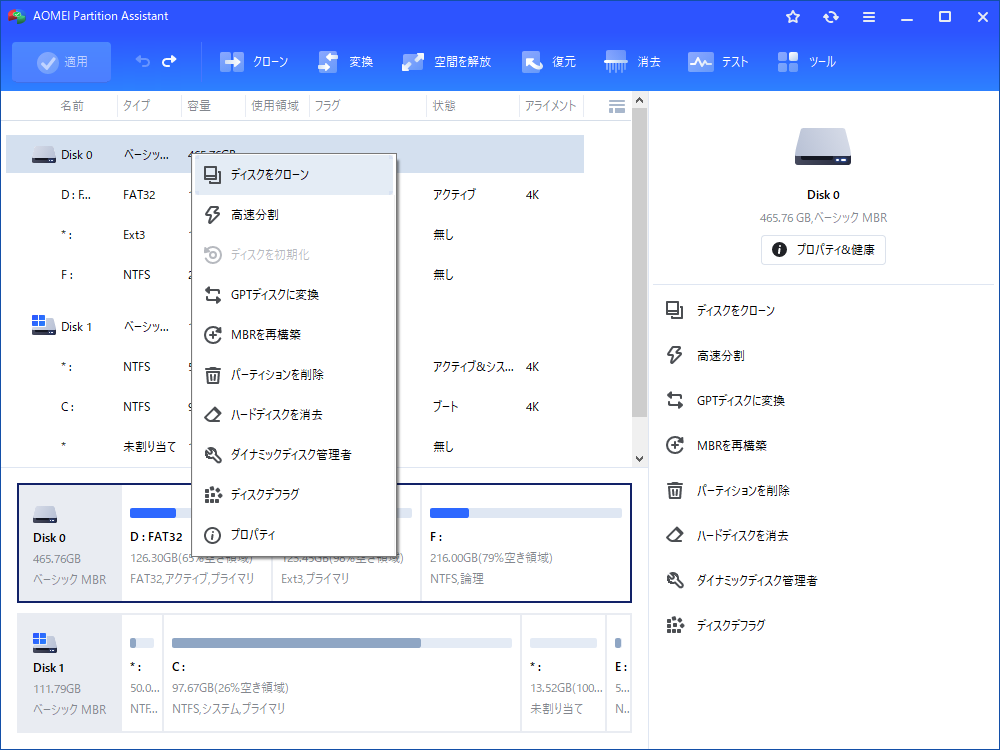The height and width of the screenshot is (750, 1000).
Task: Click the star icon in the title bar
Action: (x=792, y=16)
